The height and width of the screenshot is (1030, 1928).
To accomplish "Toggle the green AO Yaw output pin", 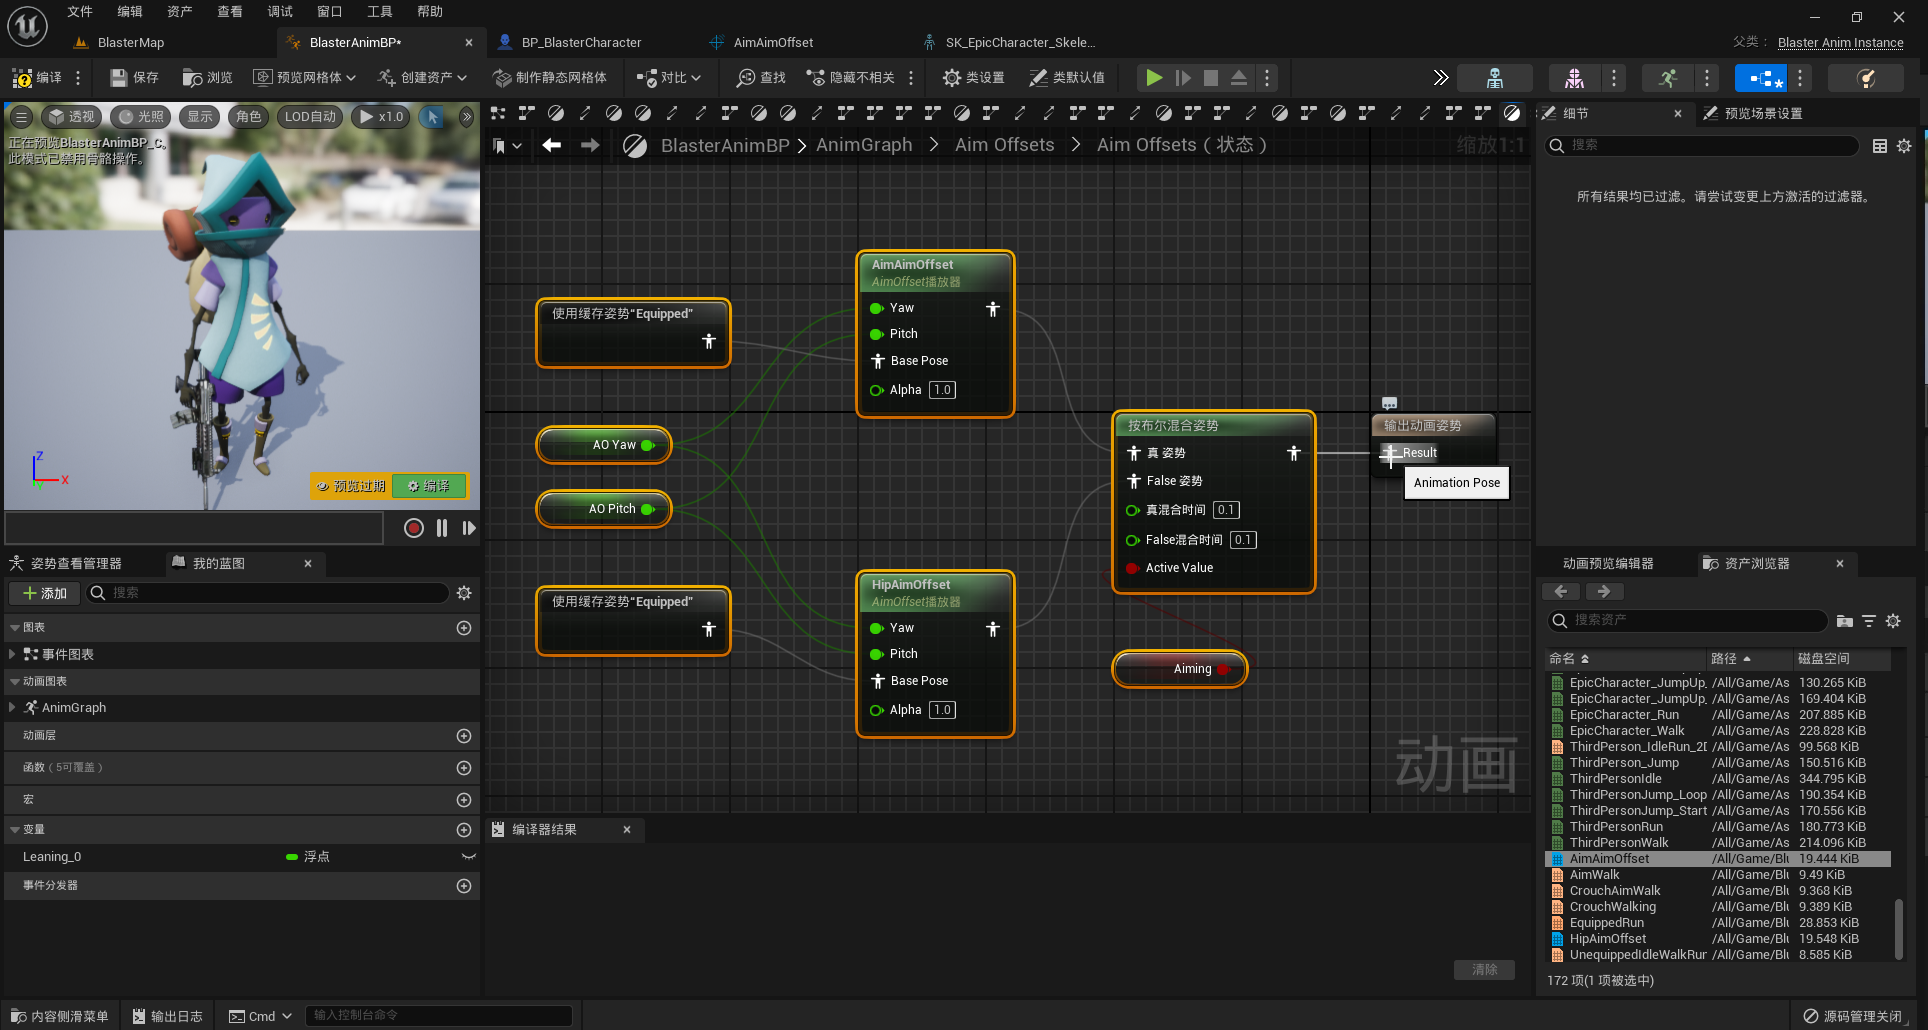I will pos(647,445).
